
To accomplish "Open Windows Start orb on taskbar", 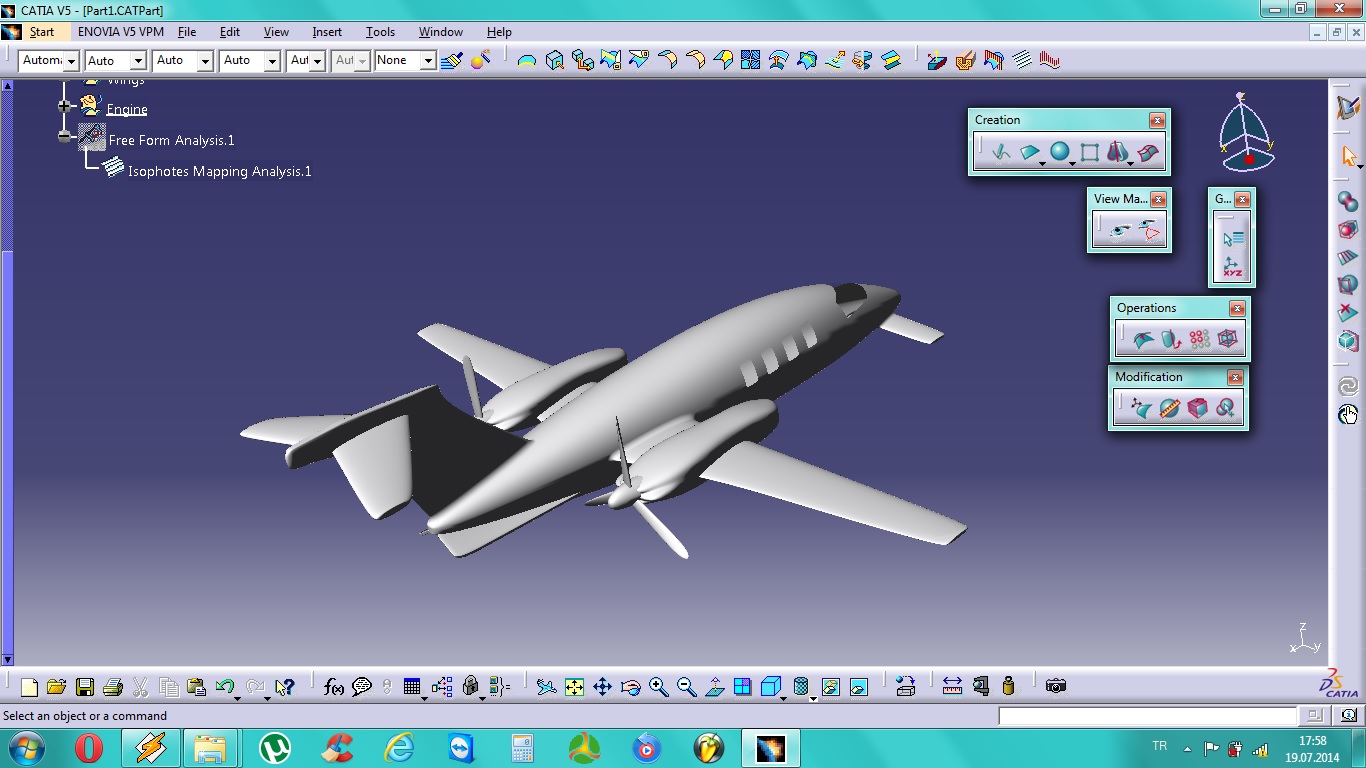I will [27, 748].
